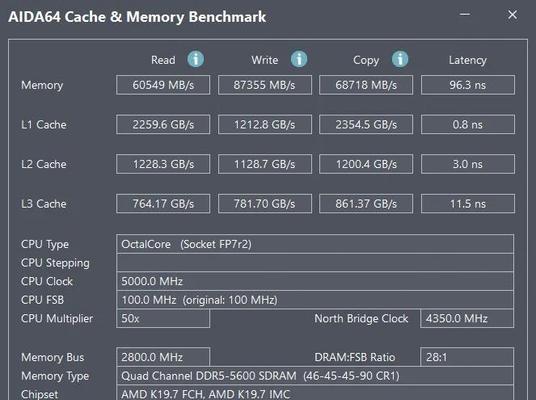Image resolution: width=536 pixels, height=400 pixels.
Task: Minimize the AIDA64 benchmark window
Action: point(465,14)
